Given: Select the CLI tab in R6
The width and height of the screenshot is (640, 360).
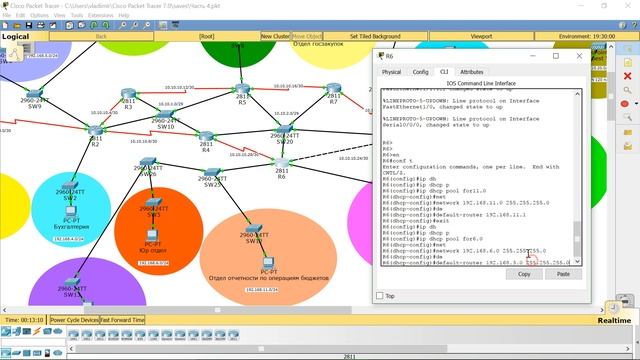Looking at the screenshot, I should [x=444, y=71].
